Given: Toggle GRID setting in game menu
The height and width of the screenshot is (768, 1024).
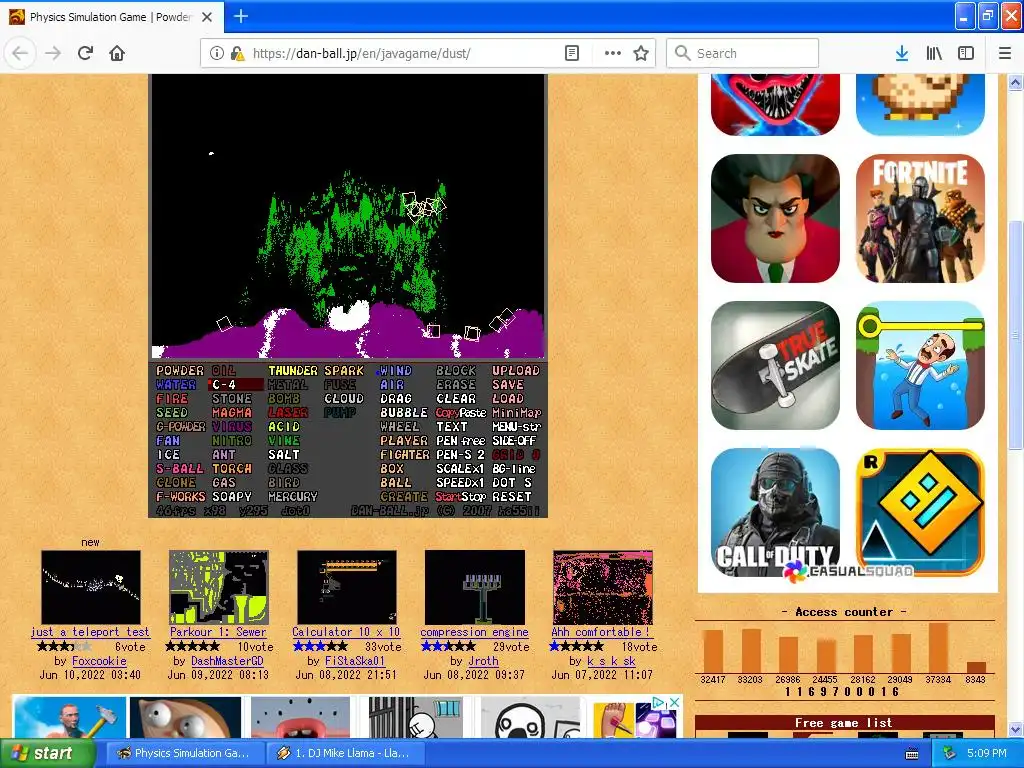Looking at the screenshot, I should 516,455.
